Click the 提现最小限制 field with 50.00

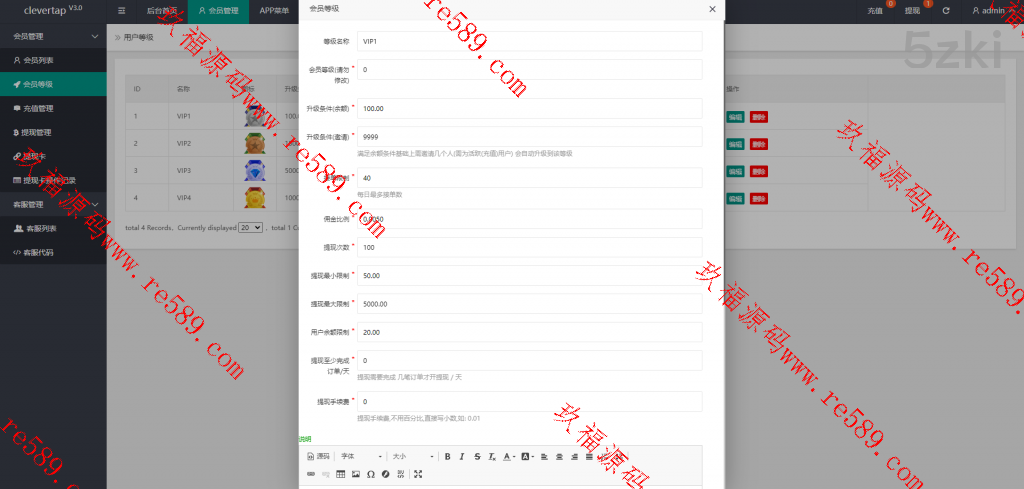point(530,276)
